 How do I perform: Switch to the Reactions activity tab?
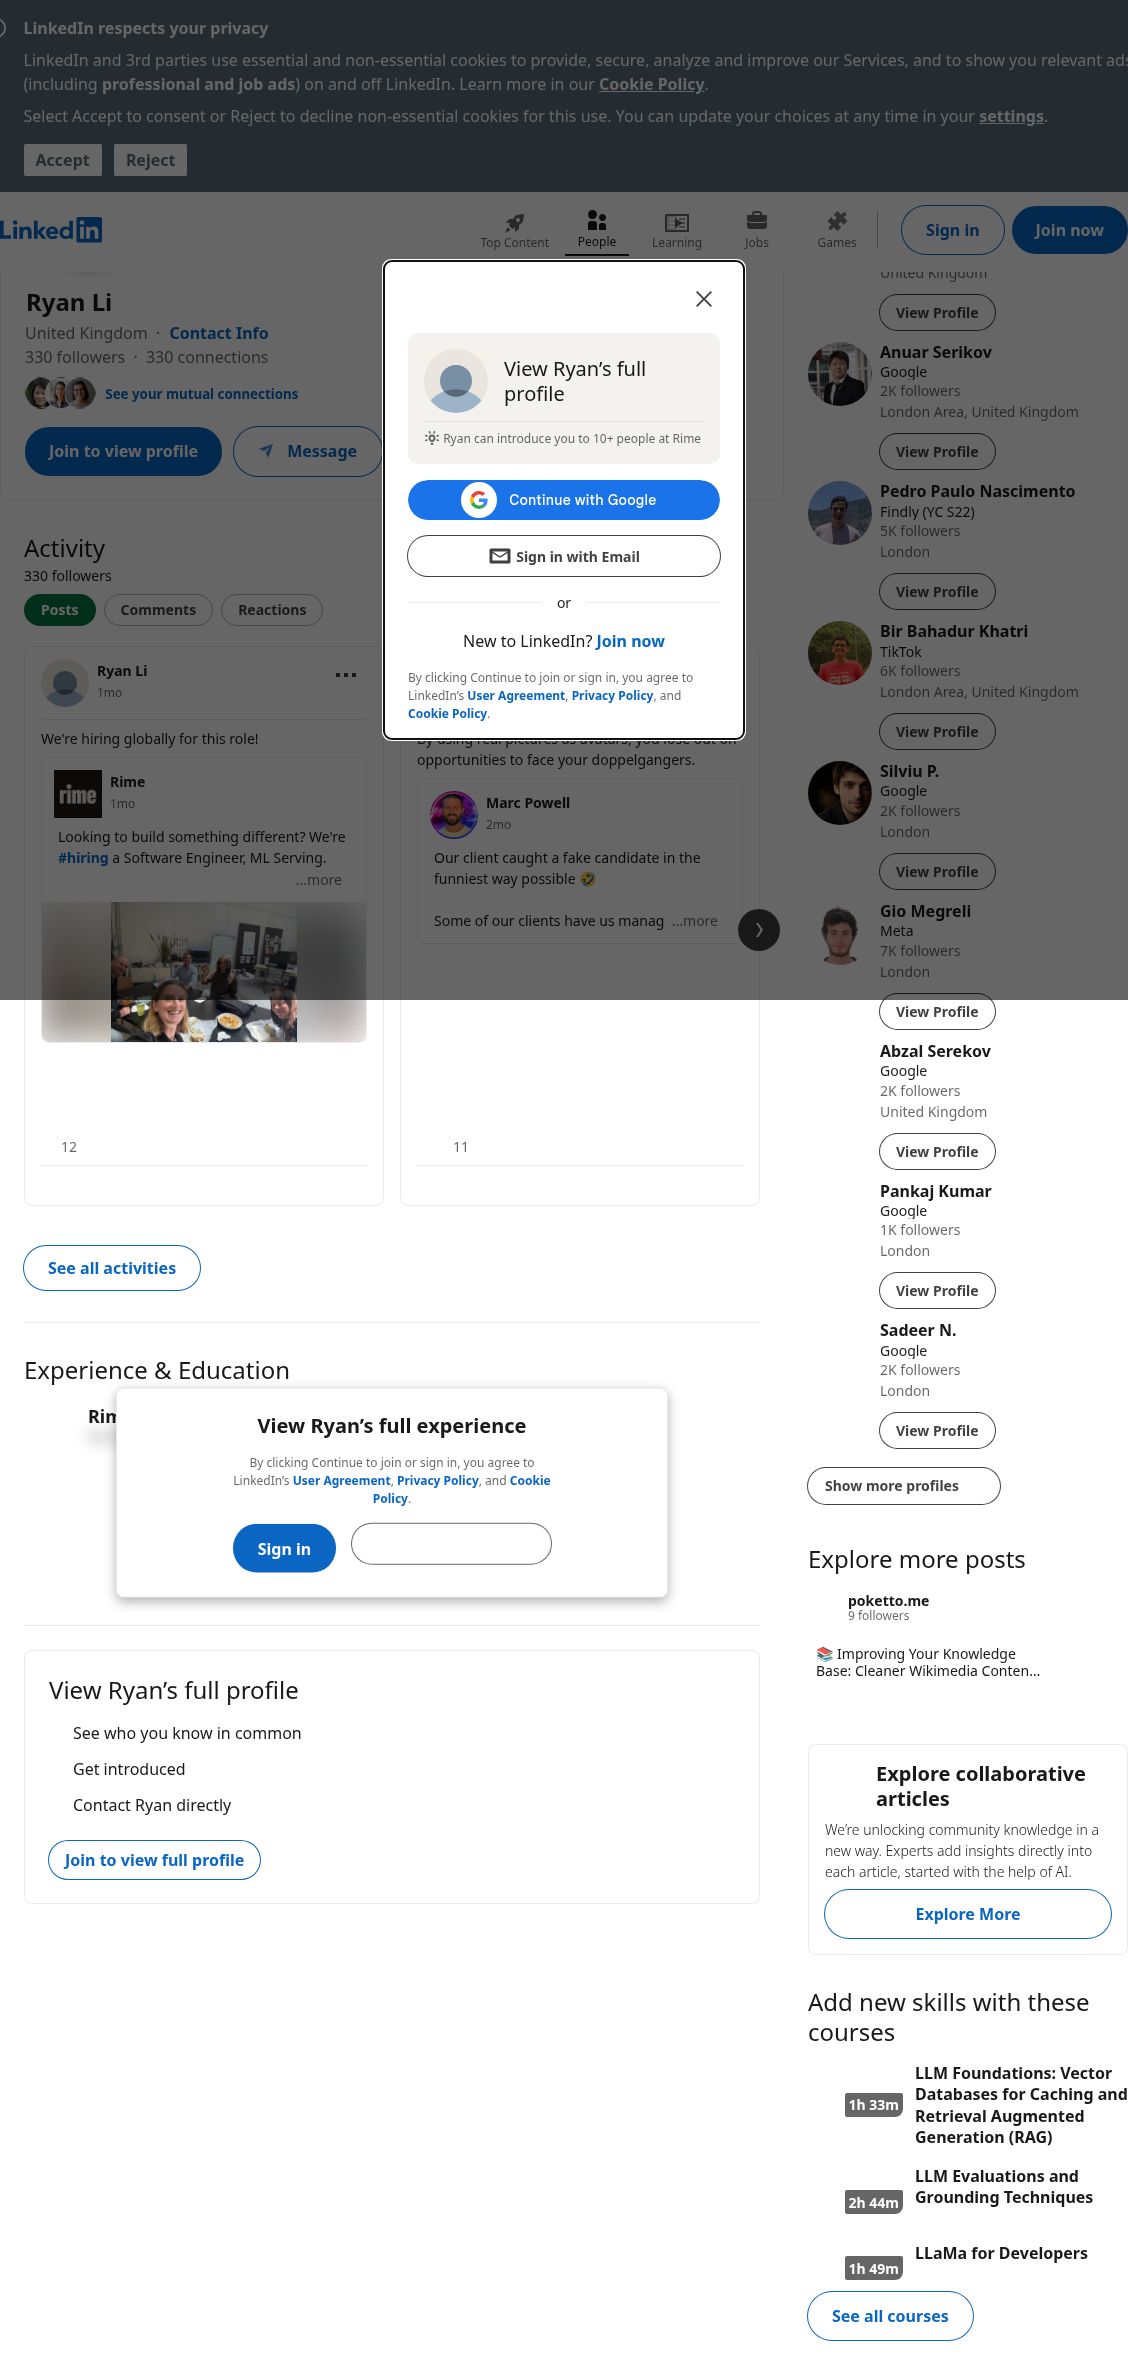coord(272,610)
